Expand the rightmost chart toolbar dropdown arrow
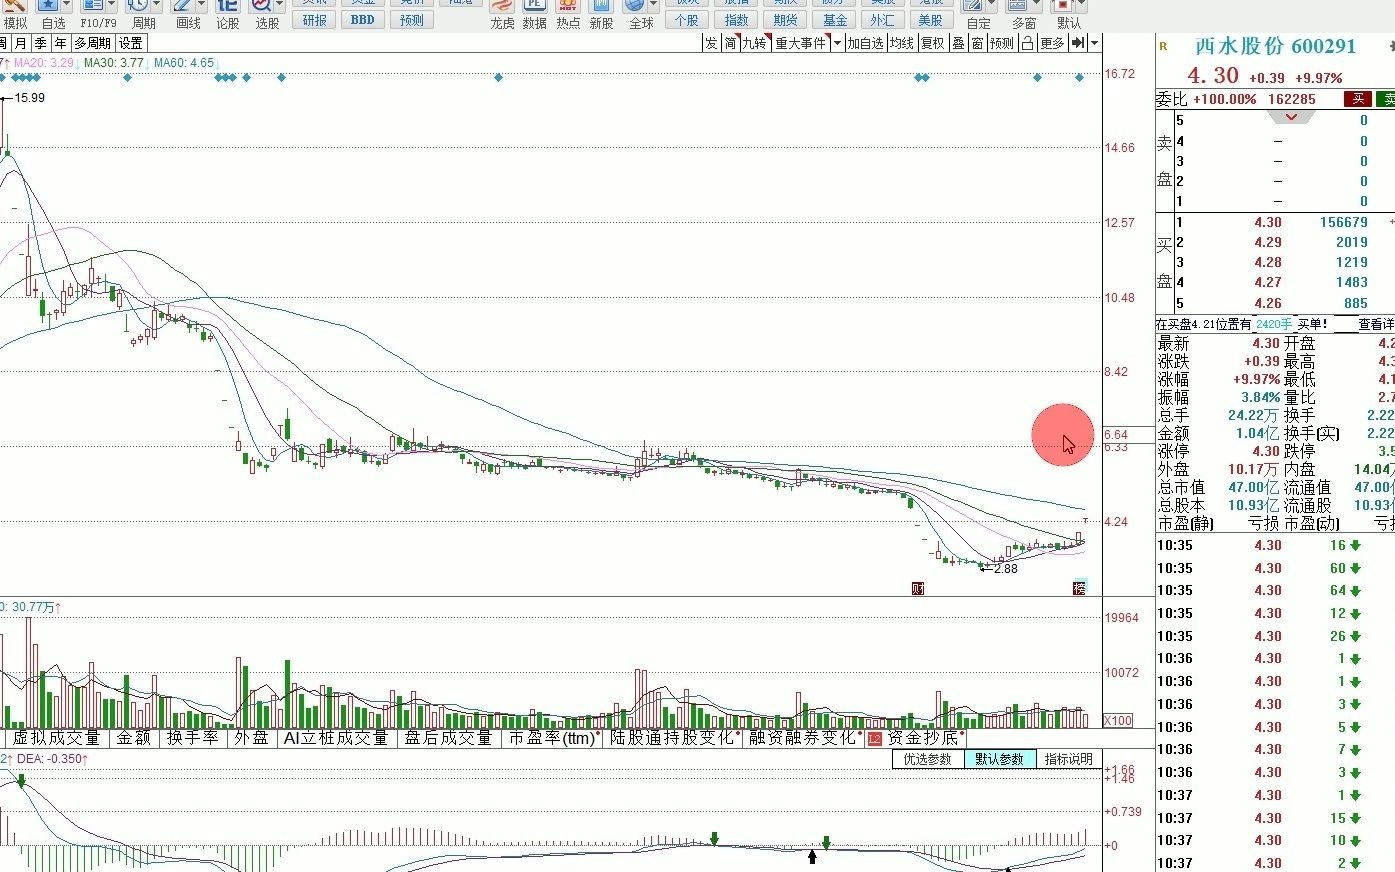Viewport: 1395px width, 872px height. [x=1094, y=43]
